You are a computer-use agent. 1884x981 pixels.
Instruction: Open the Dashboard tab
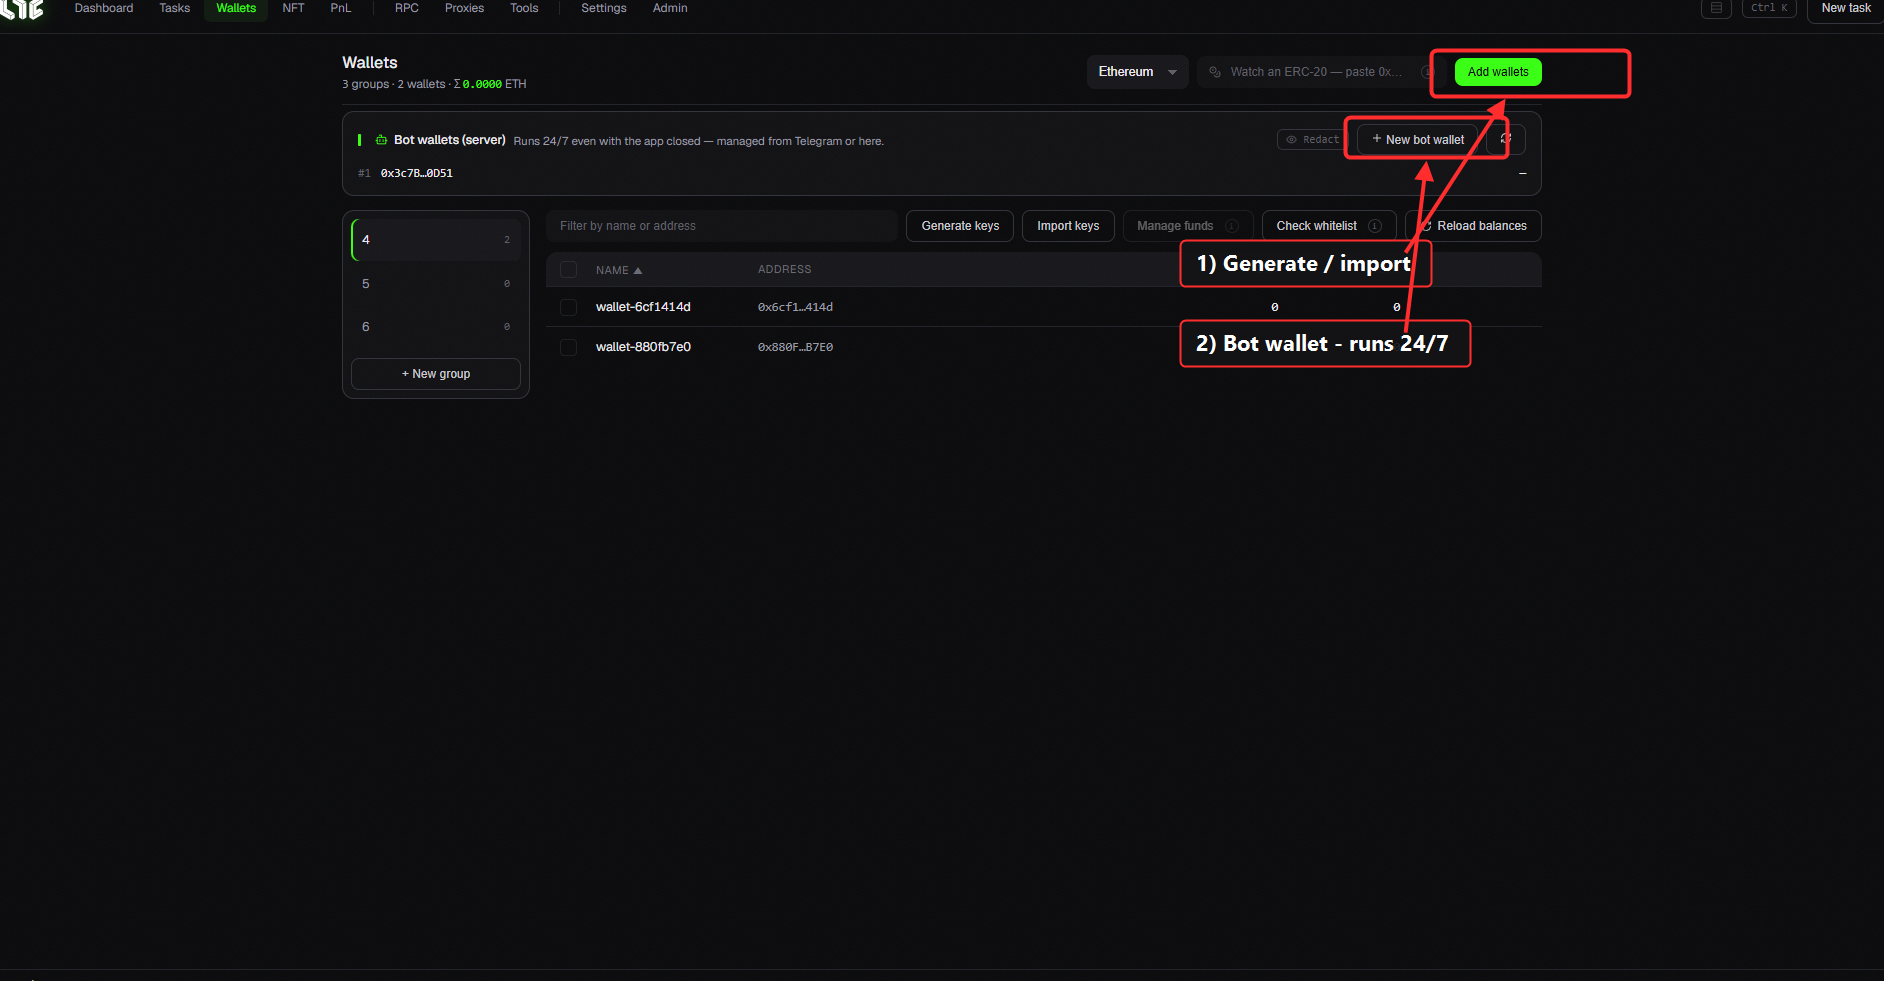[104, 8]
